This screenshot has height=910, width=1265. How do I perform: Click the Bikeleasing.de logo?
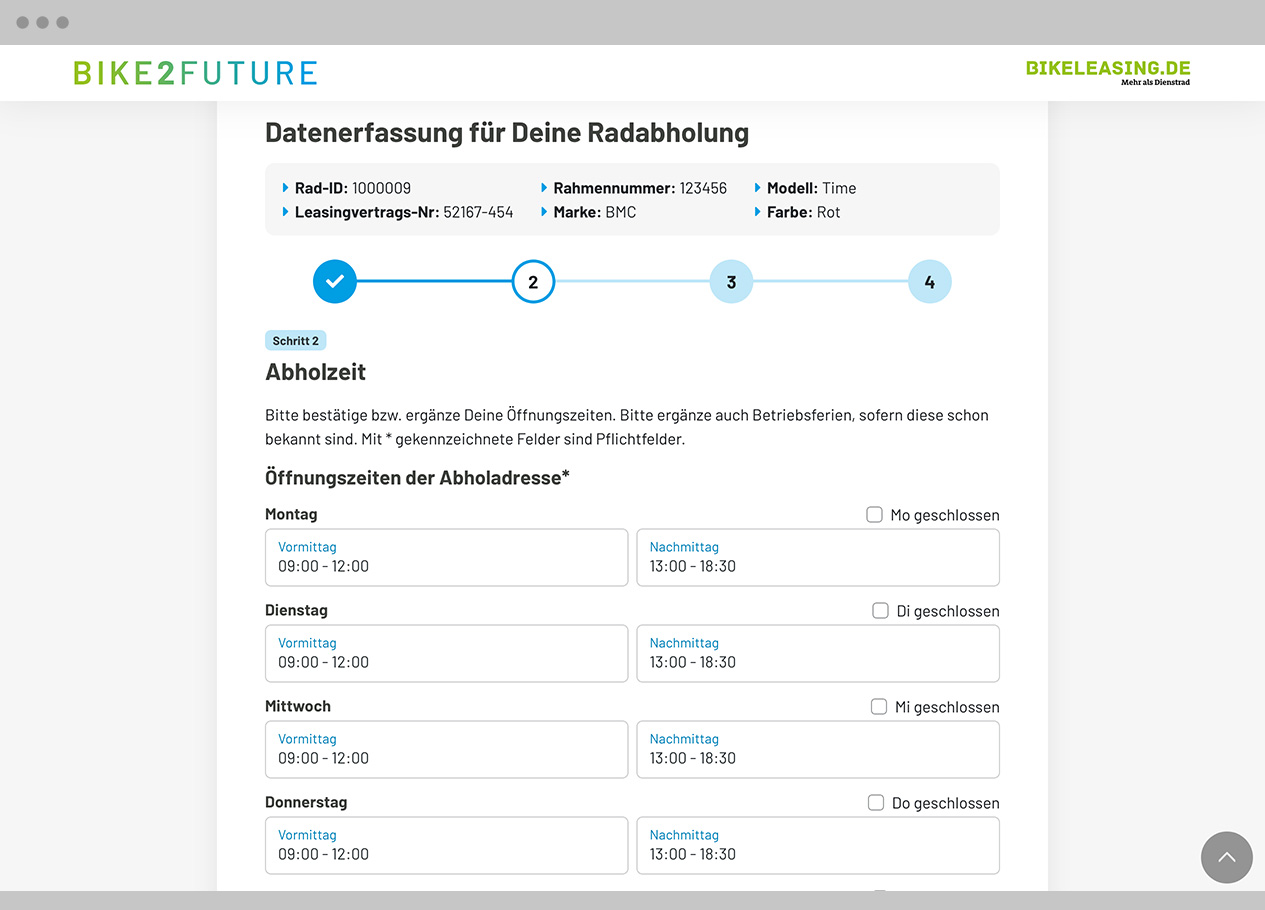(x=1107, y=71)
